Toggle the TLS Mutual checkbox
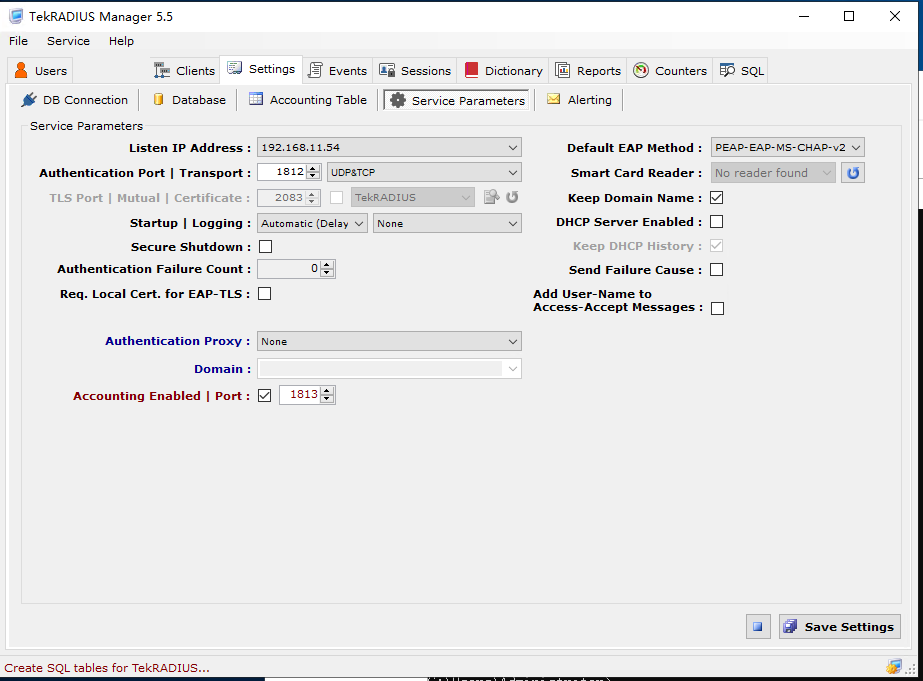The image size is (923, 681). pos(337,198)
